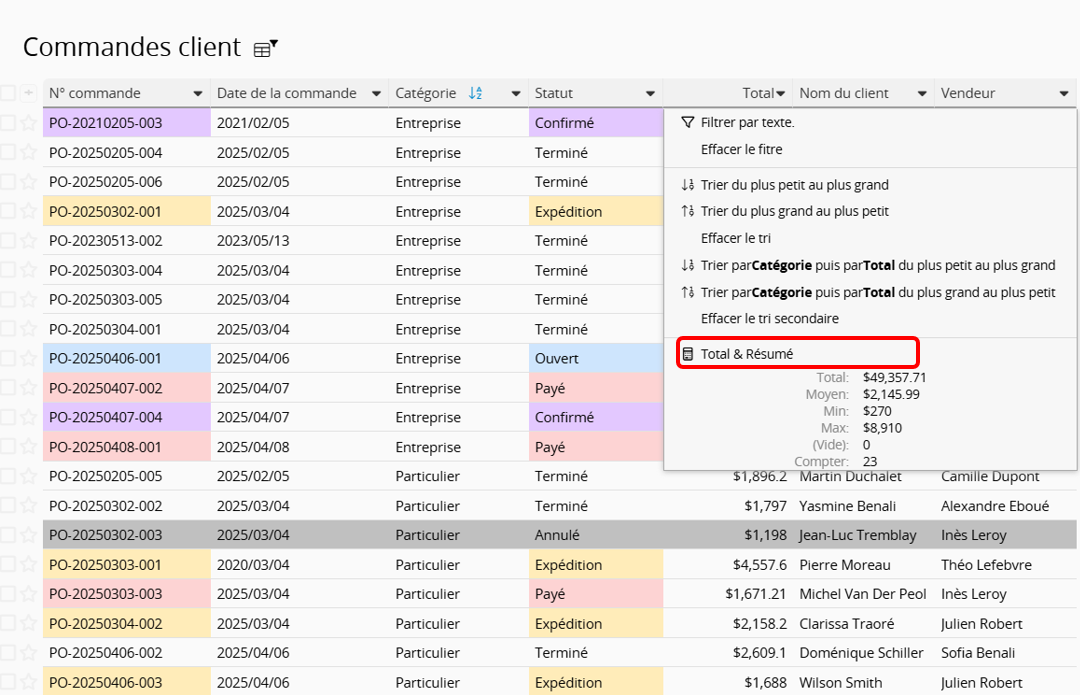The image size is (1080, 695).
Task: Star the PO-20250304-002 order row
Action: click(x=28, y=624)
